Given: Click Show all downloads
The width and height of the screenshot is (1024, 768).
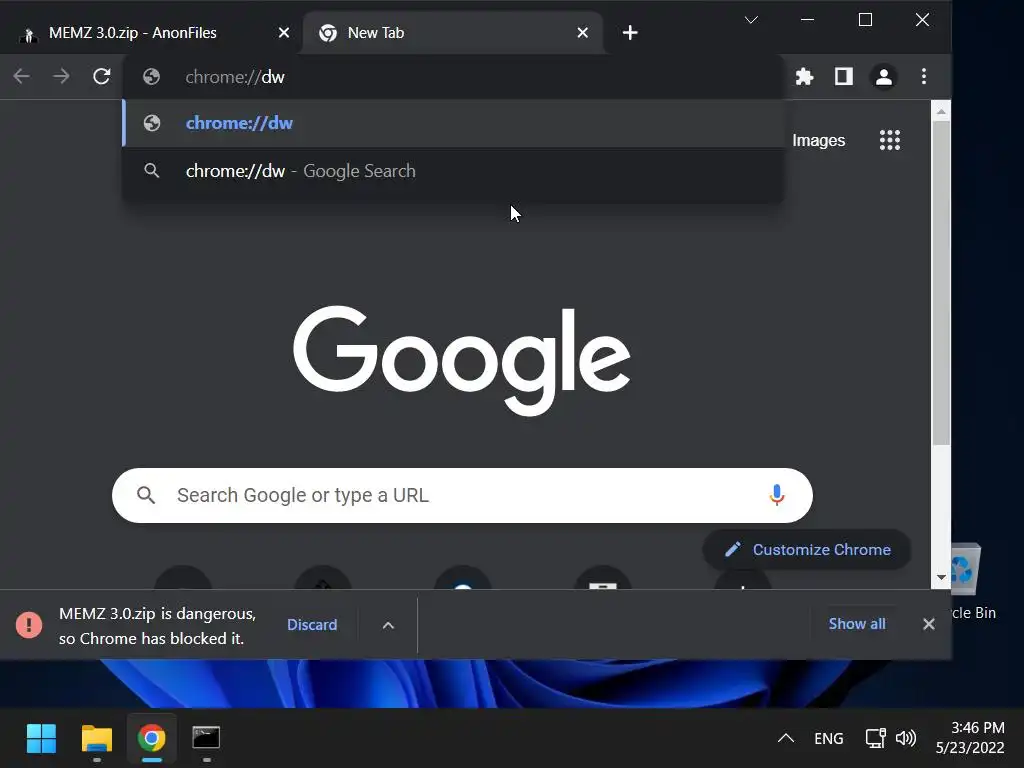Looking at the screenshot, I should point(857,624).
